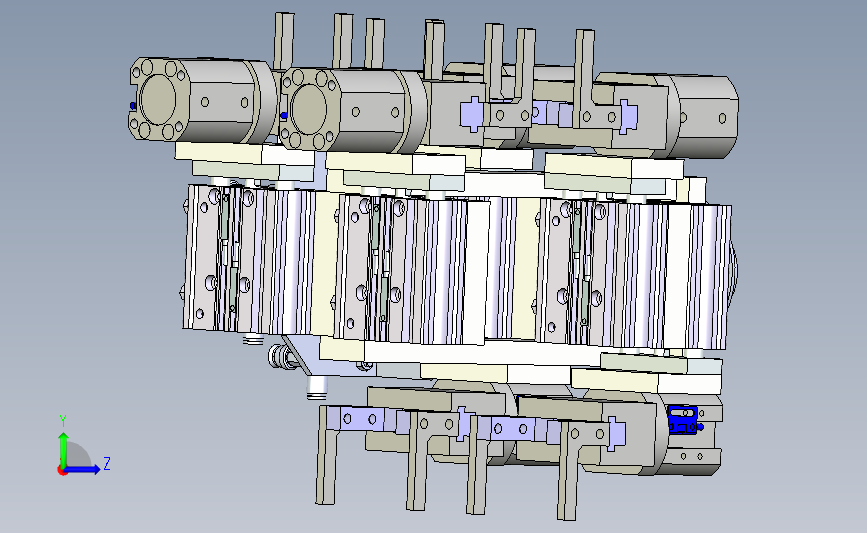The height and width of the screenshot is (533, 867).
Task: Select the second top cylinder's bolted end cap
Action: [x=310, y=109]
